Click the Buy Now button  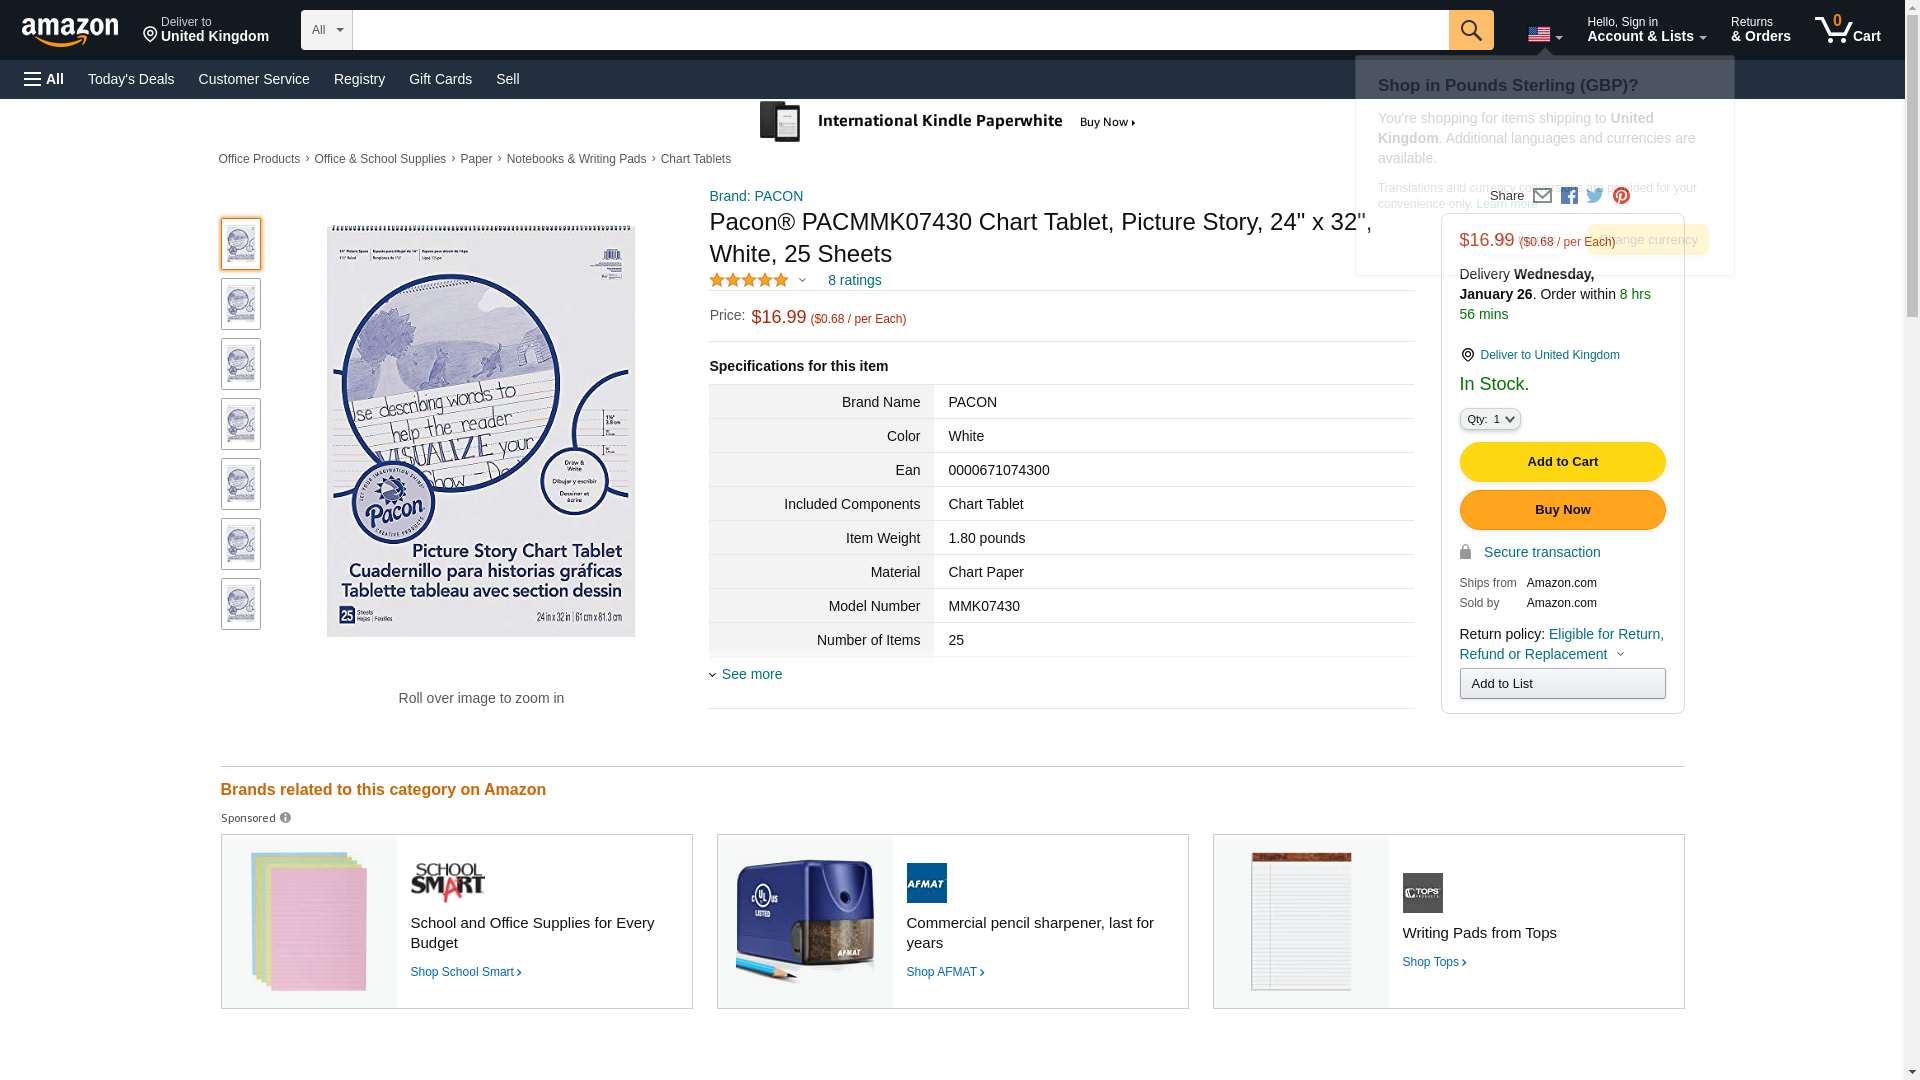coord(1562,510)
